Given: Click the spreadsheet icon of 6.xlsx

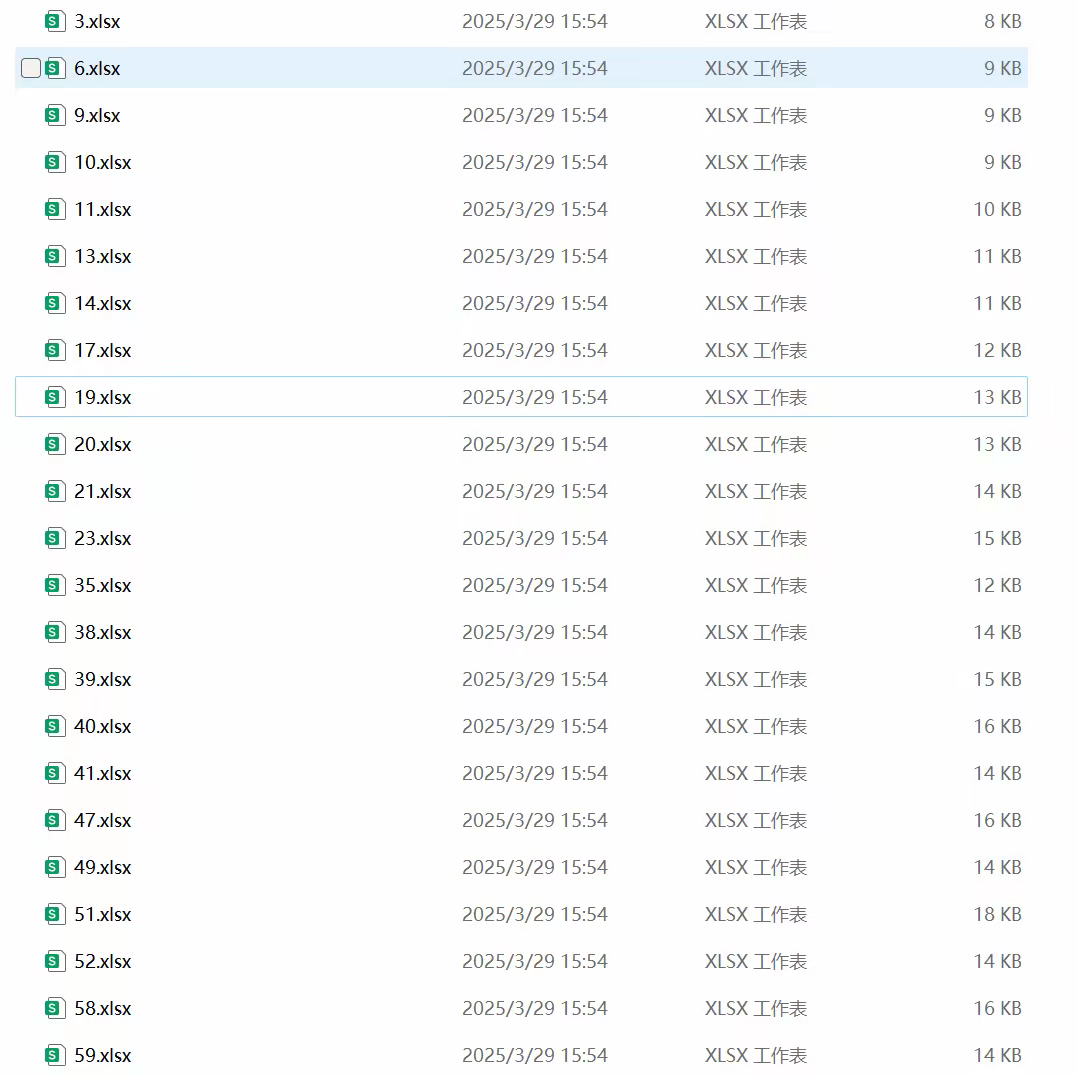Looking at the screenshot, I should pyautogui.click(x=55, y=68).
